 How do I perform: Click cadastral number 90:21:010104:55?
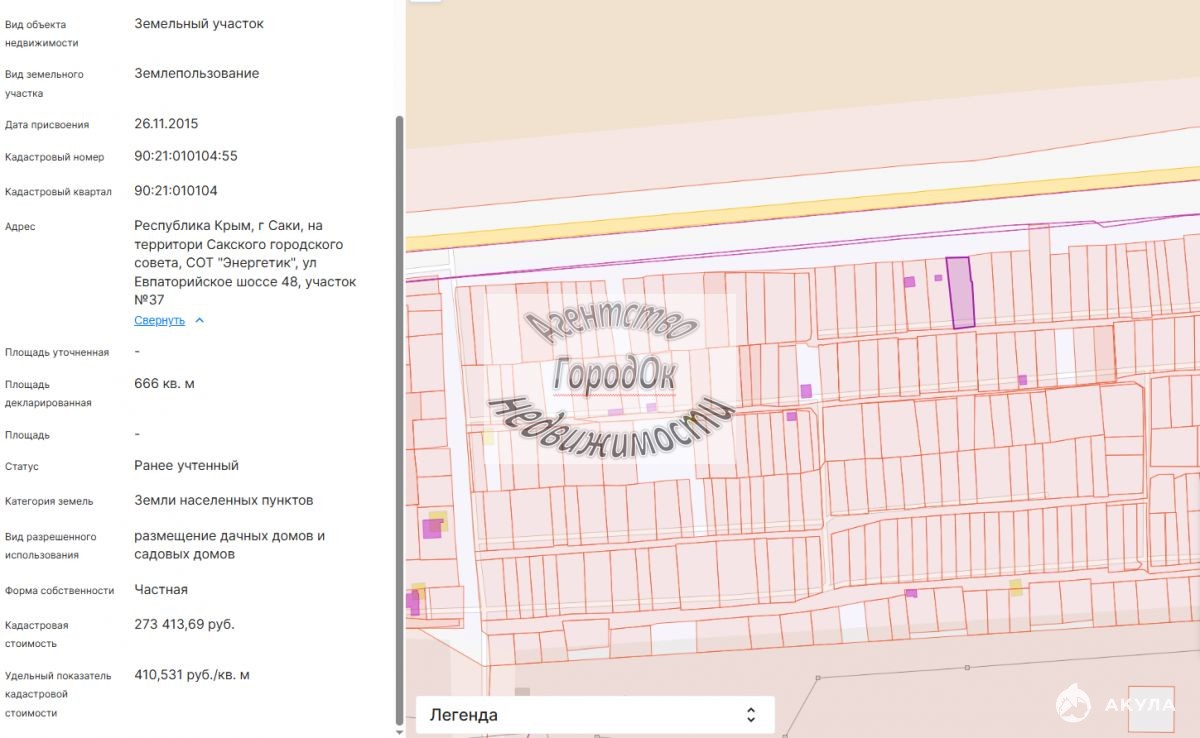pyautogui.click(x=186, y=156)
